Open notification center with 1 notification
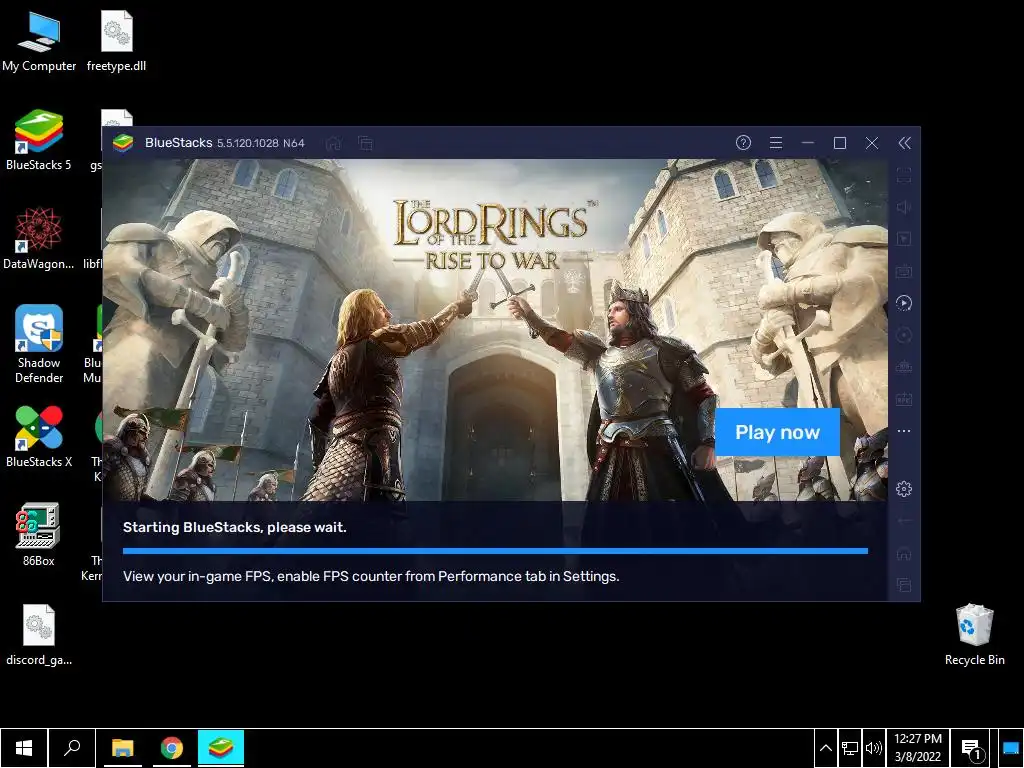Screen dimensions: 1024x768 [971, 748]
